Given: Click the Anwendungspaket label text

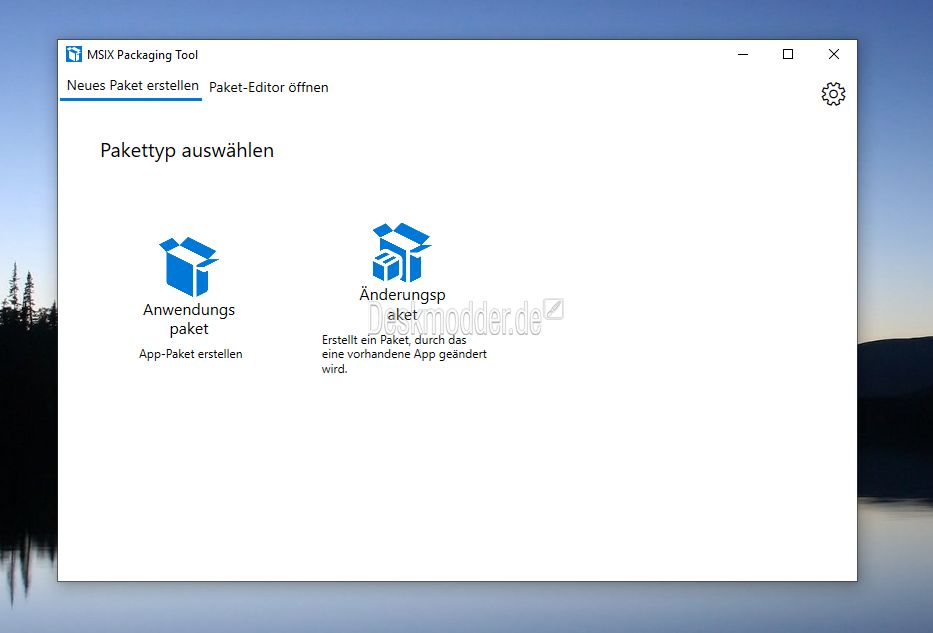Looking at the screenshot, I should click(189, 319).
